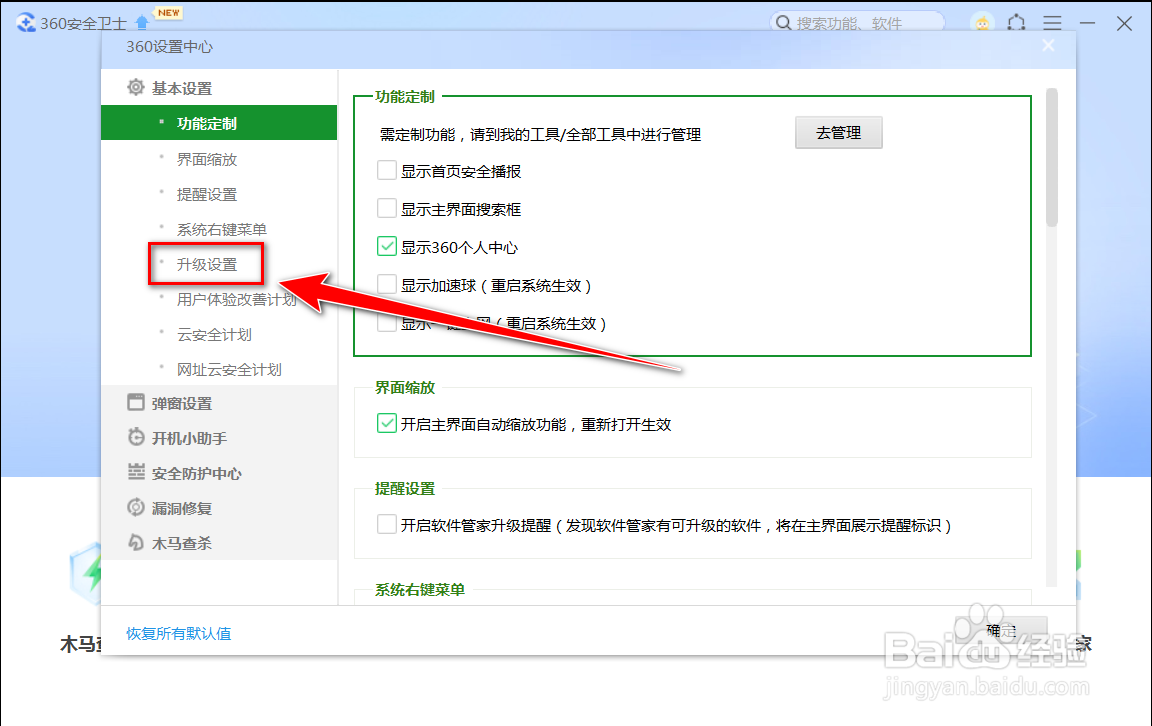Click the search box 搜索功能、软件
This screenshot has height=726, width=1152.
coord(857,23)
